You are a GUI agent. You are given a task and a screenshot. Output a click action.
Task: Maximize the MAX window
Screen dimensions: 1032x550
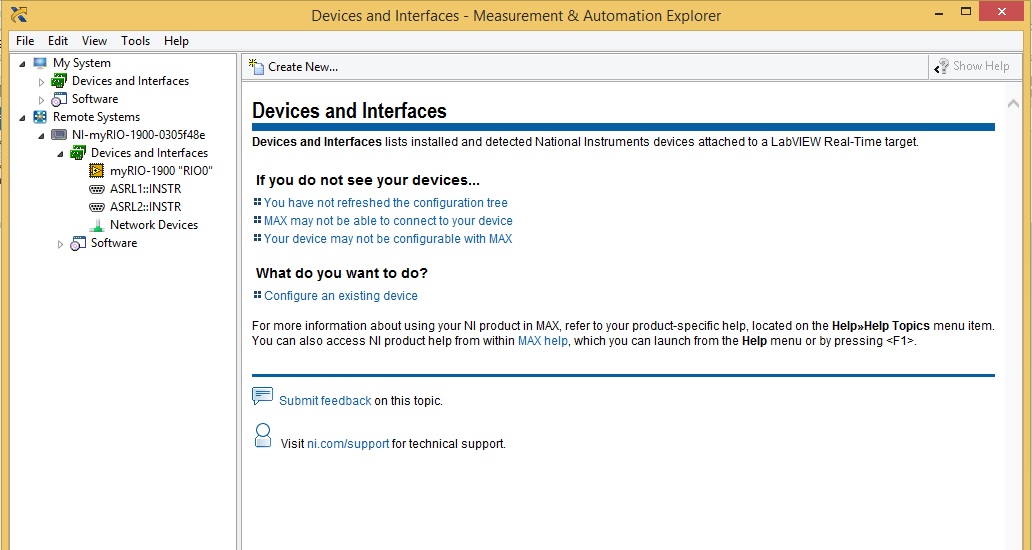point(966,11)
